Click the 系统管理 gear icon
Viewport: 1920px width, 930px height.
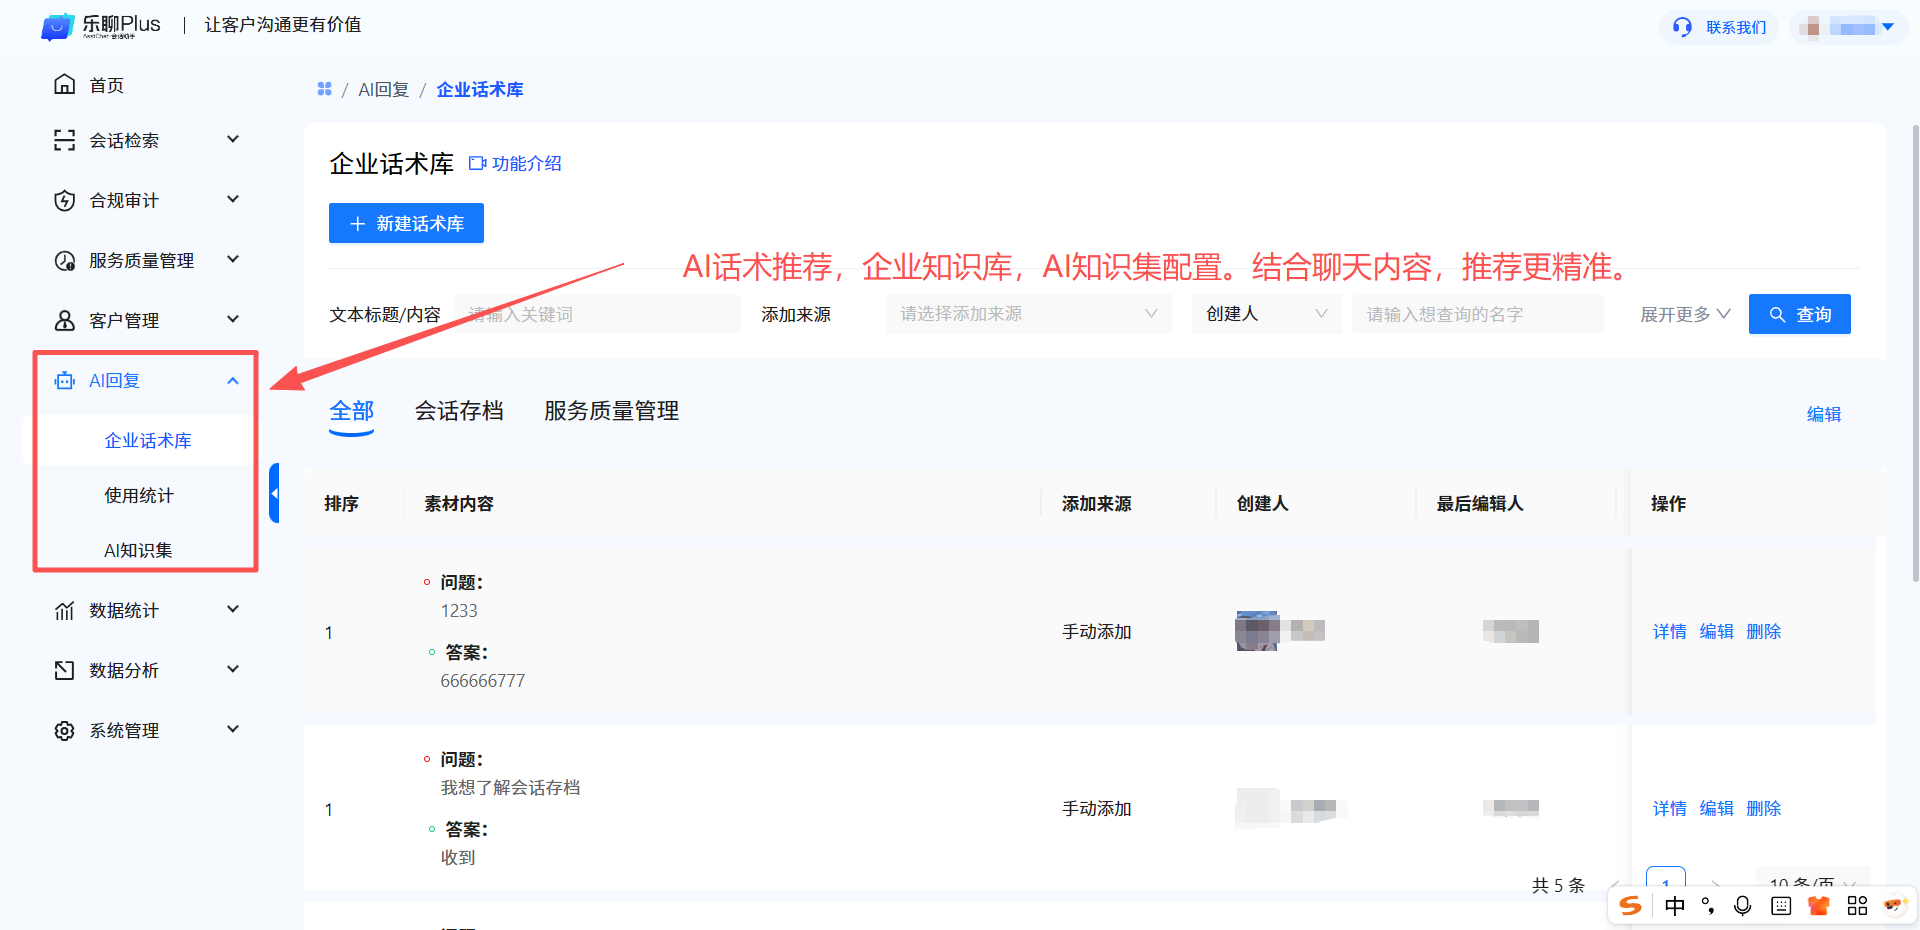[x=64, y=730]
